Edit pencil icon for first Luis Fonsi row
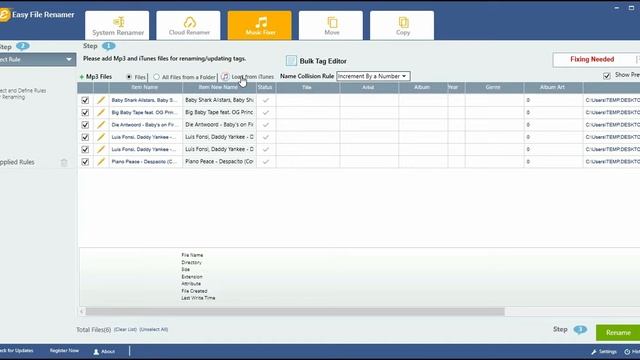Screen dimensions: 640x360 pos(101,137)
